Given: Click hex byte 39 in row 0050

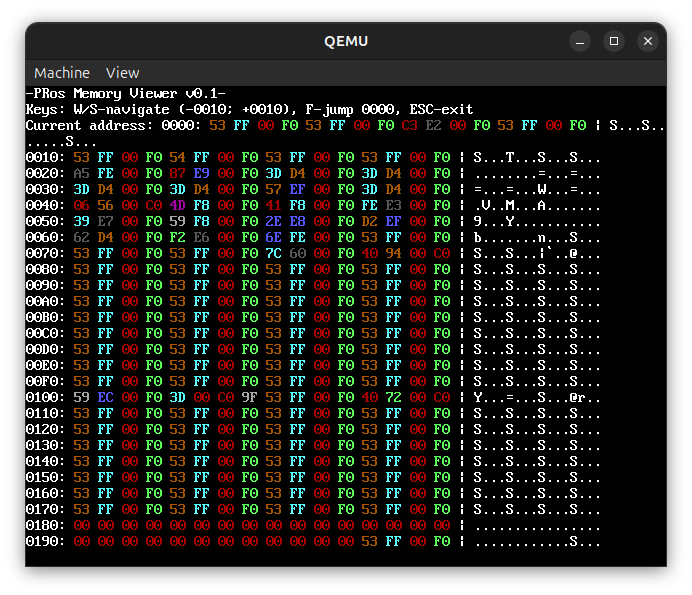Looking at the screenshot, I should [81, 222].
